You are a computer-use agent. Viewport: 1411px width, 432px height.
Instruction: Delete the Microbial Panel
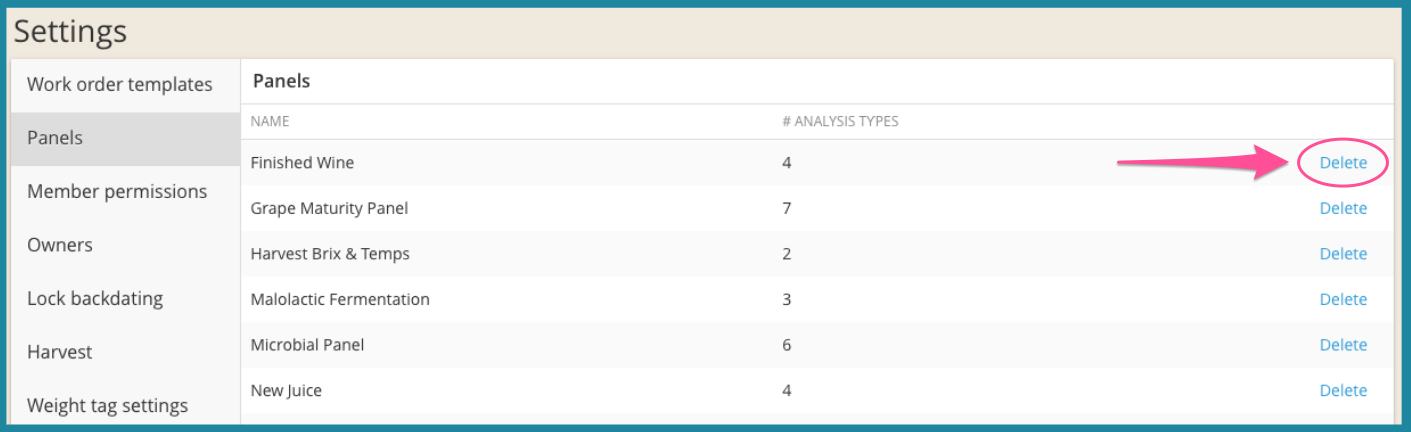[1343, 345]
